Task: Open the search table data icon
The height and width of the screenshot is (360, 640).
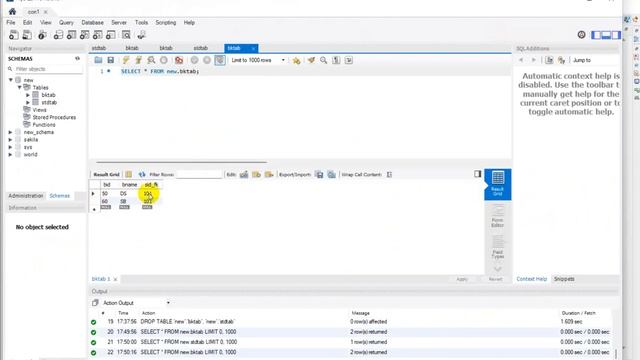Action: coord(126,35)
